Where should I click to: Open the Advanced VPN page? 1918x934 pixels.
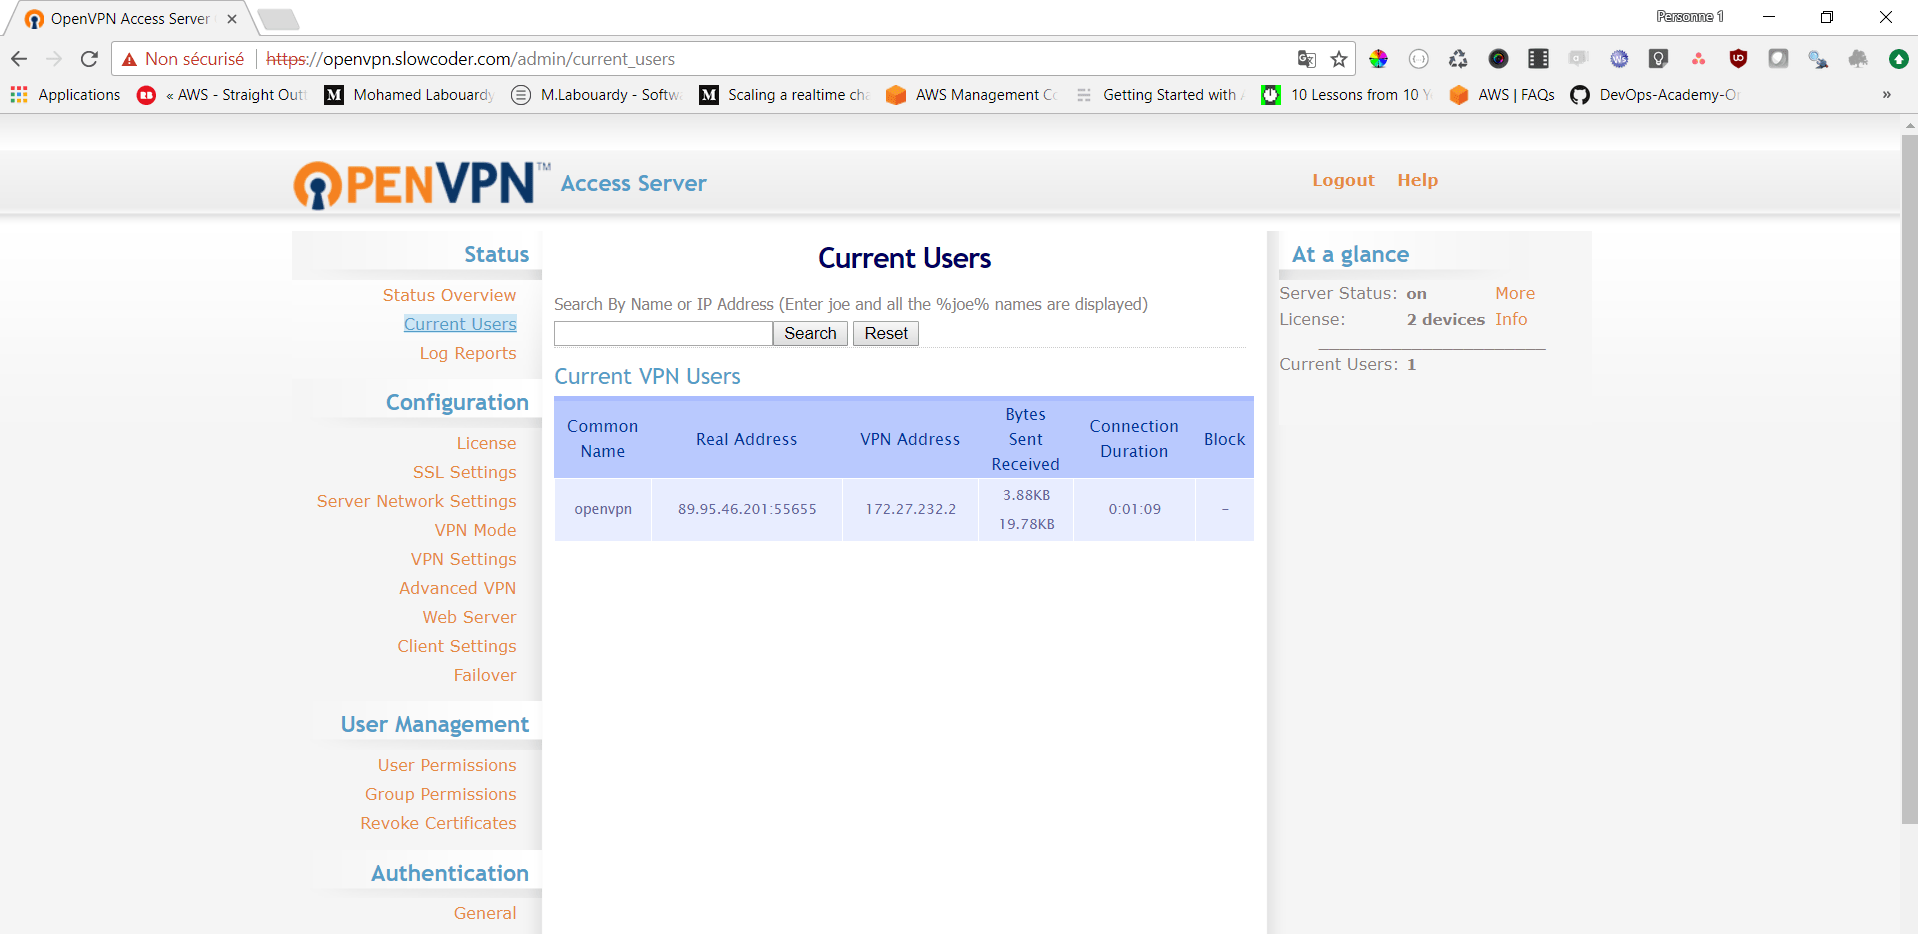[457, 588]
